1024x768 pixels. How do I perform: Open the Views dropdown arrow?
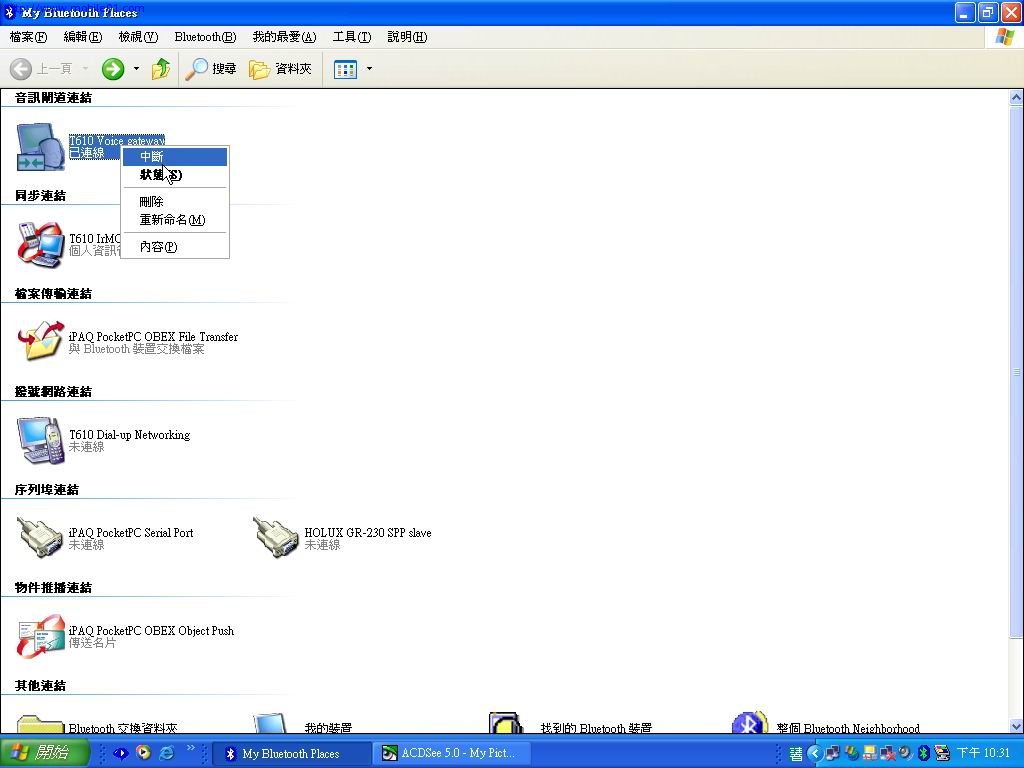[x=369, y=69]
